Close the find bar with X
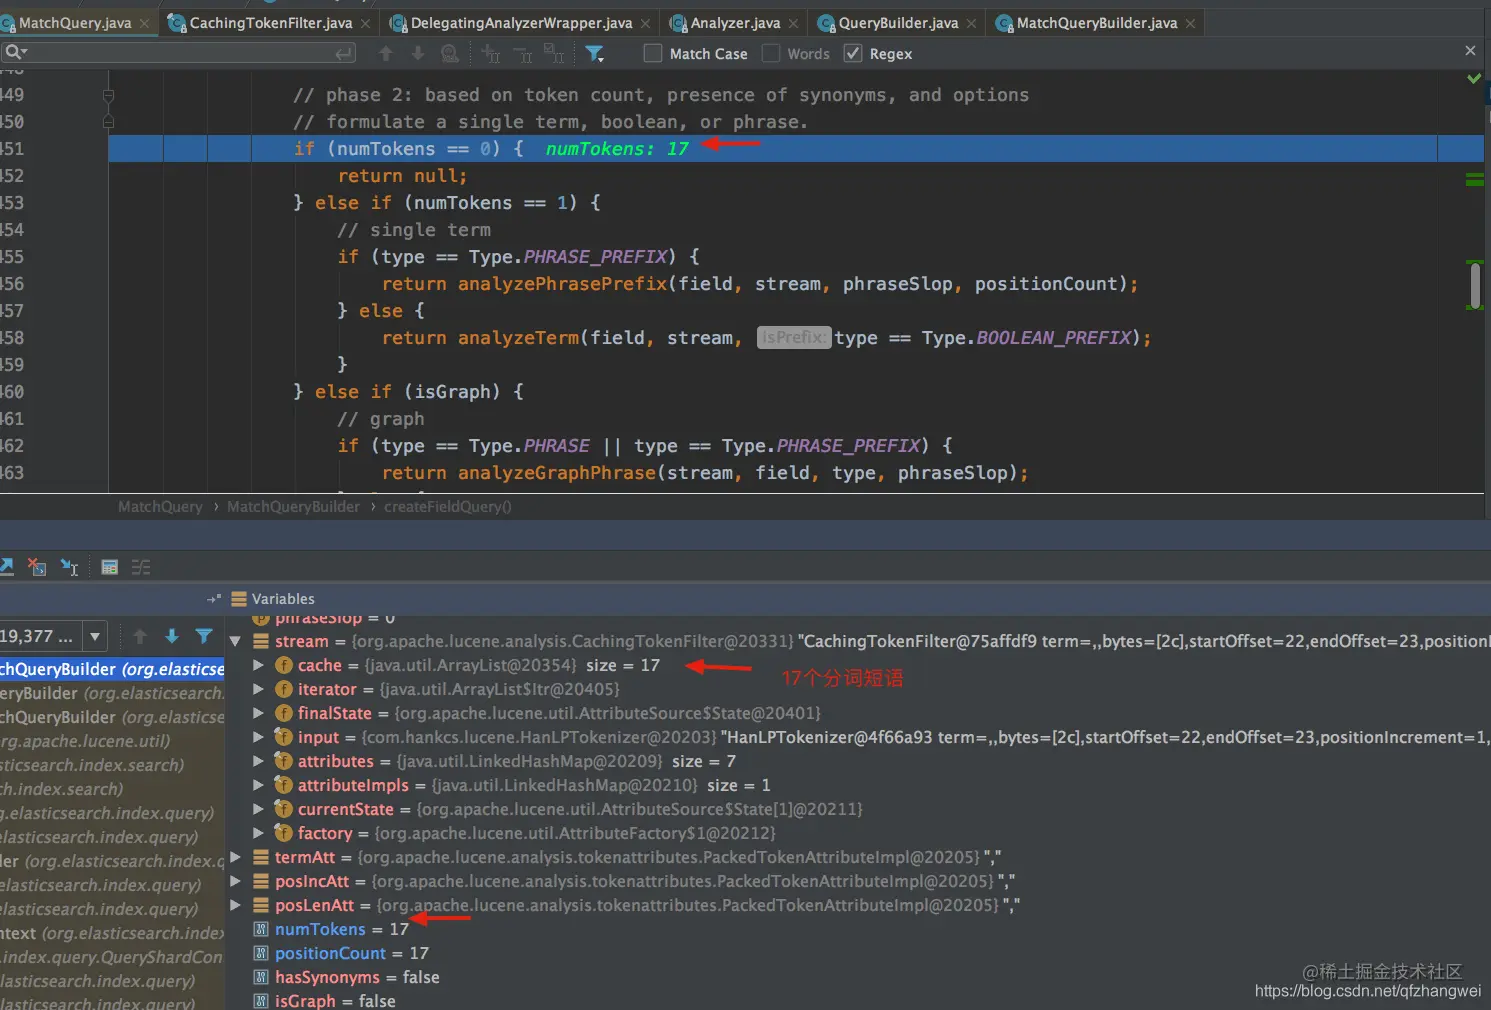Viewport: 1491px width, 1010px height. [1470, 51]
